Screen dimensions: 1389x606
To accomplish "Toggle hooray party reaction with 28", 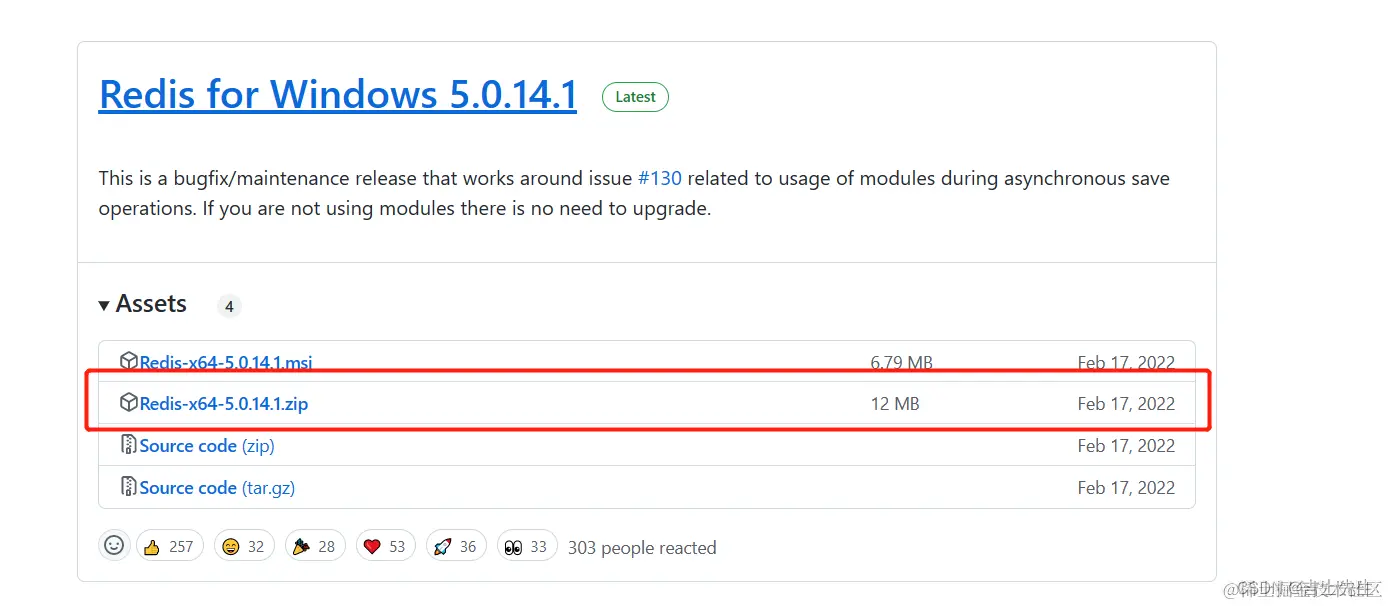I will tap(315, 546).
